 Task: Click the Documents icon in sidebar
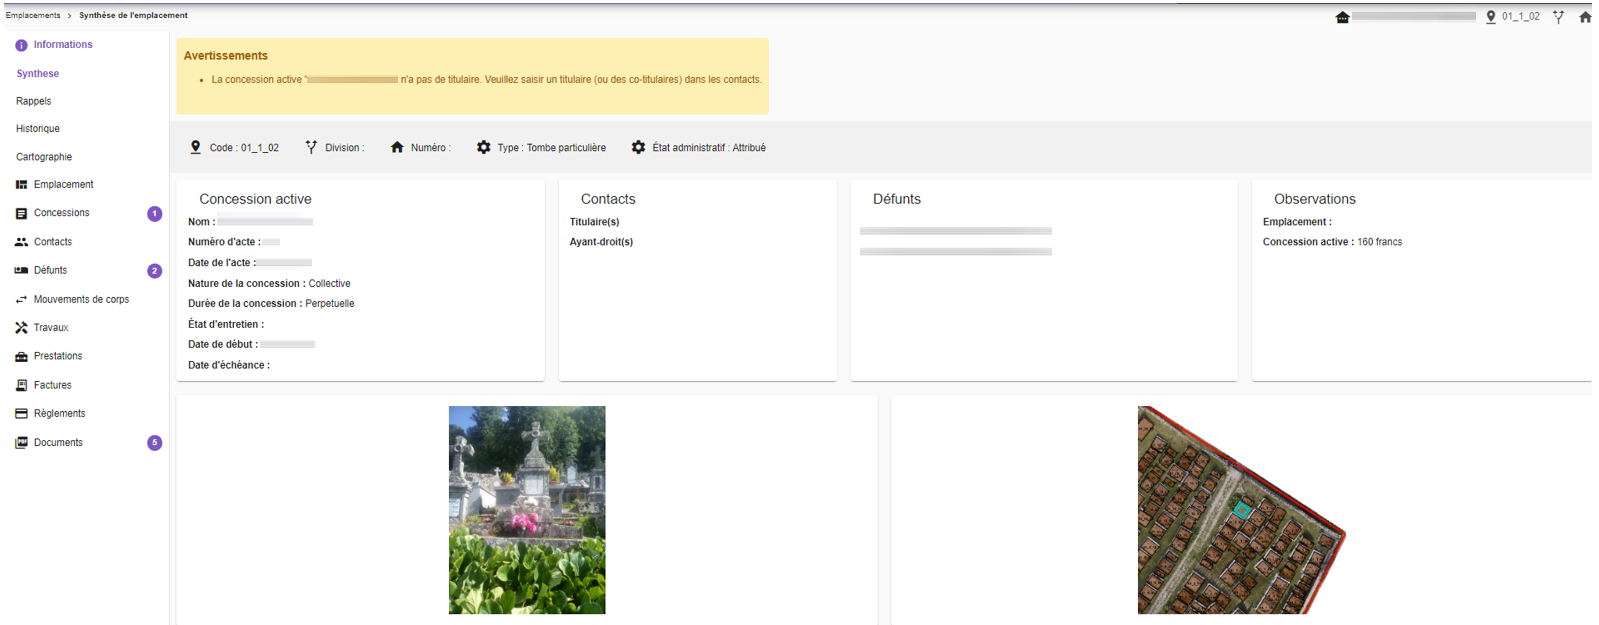point(21,442)
